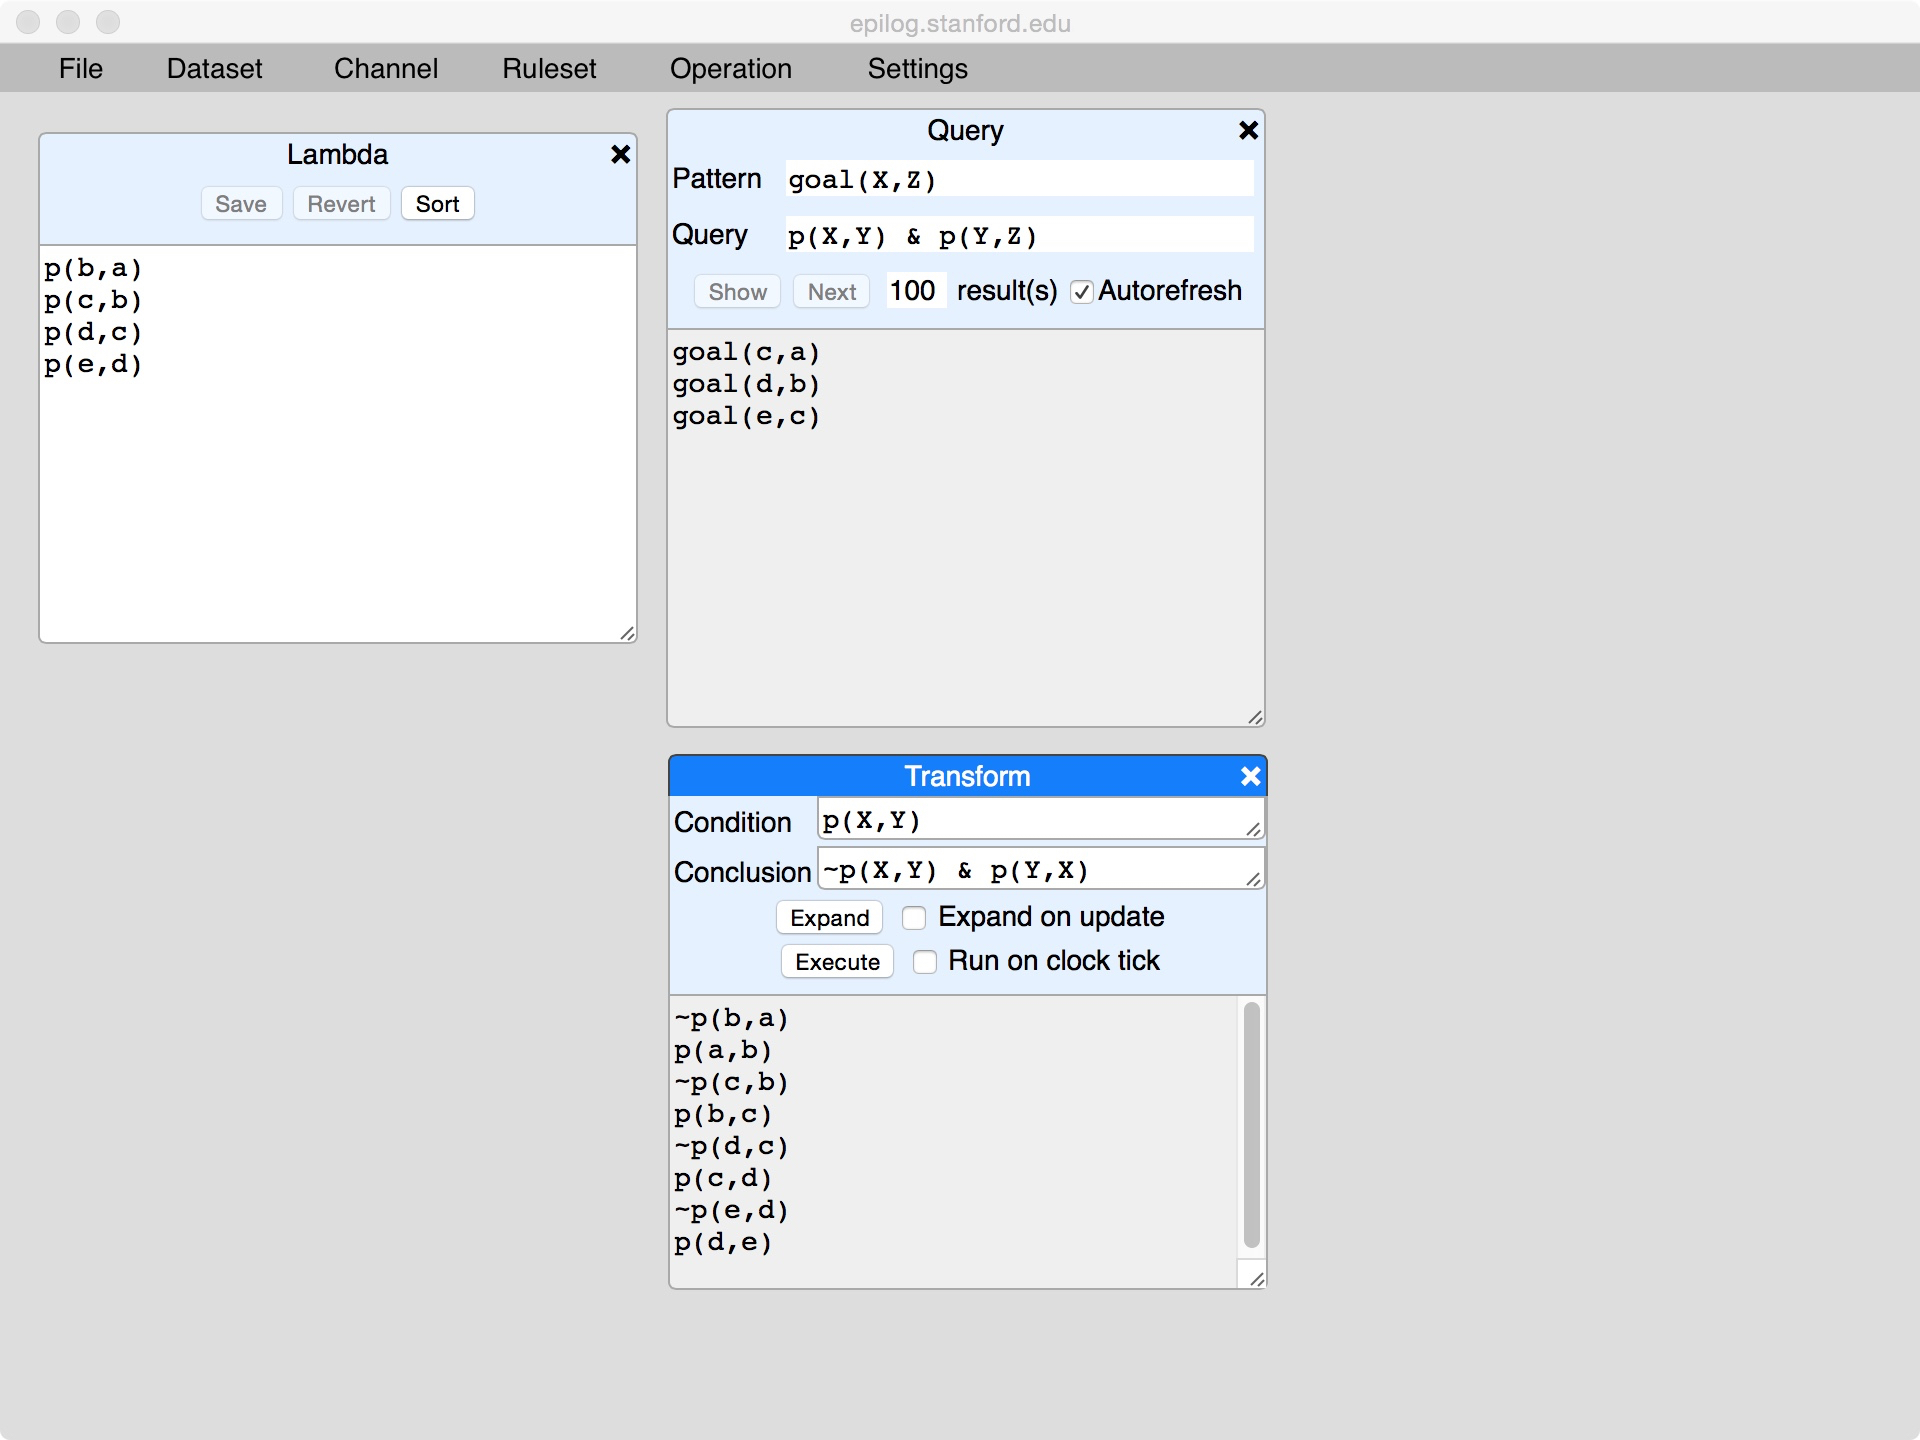The height and width of the screenshot is (1440, 1920).
Task: Click resize handle of Lambda text area
Action: pyautogui.click(x=627, y=633)
